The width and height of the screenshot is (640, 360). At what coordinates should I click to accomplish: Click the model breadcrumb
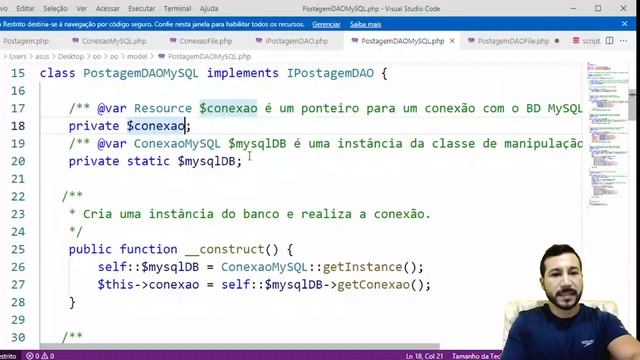[x=137, y=57]
